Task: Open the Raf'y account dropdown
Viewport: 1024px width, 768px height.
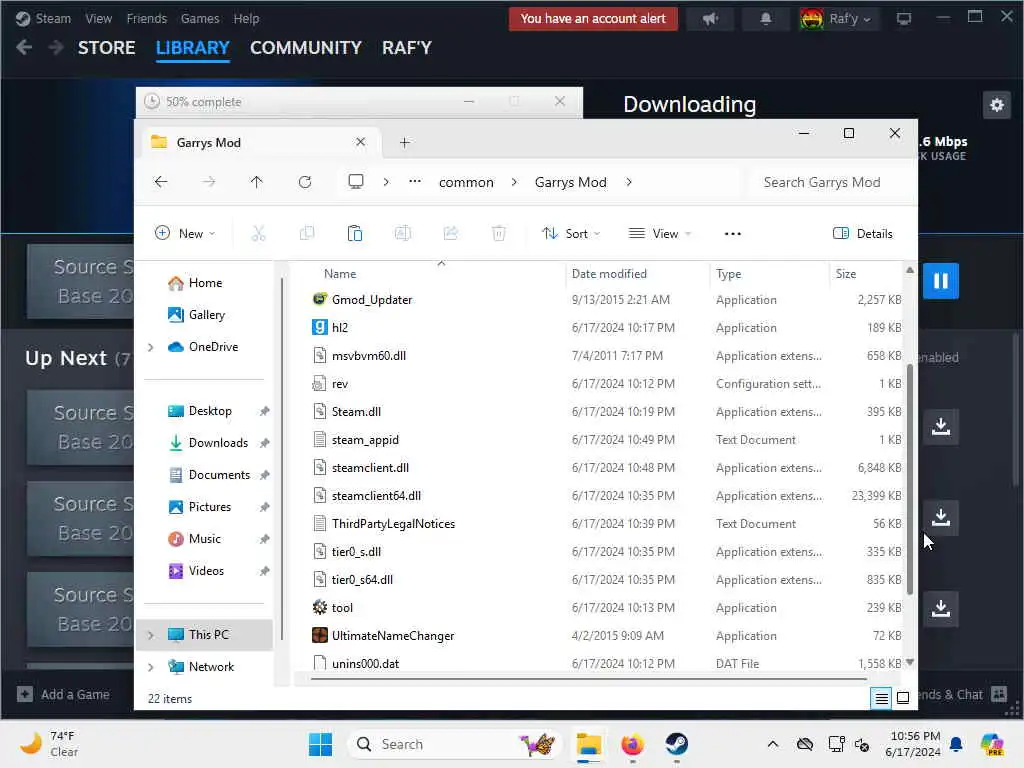Action: pos(839,19)
